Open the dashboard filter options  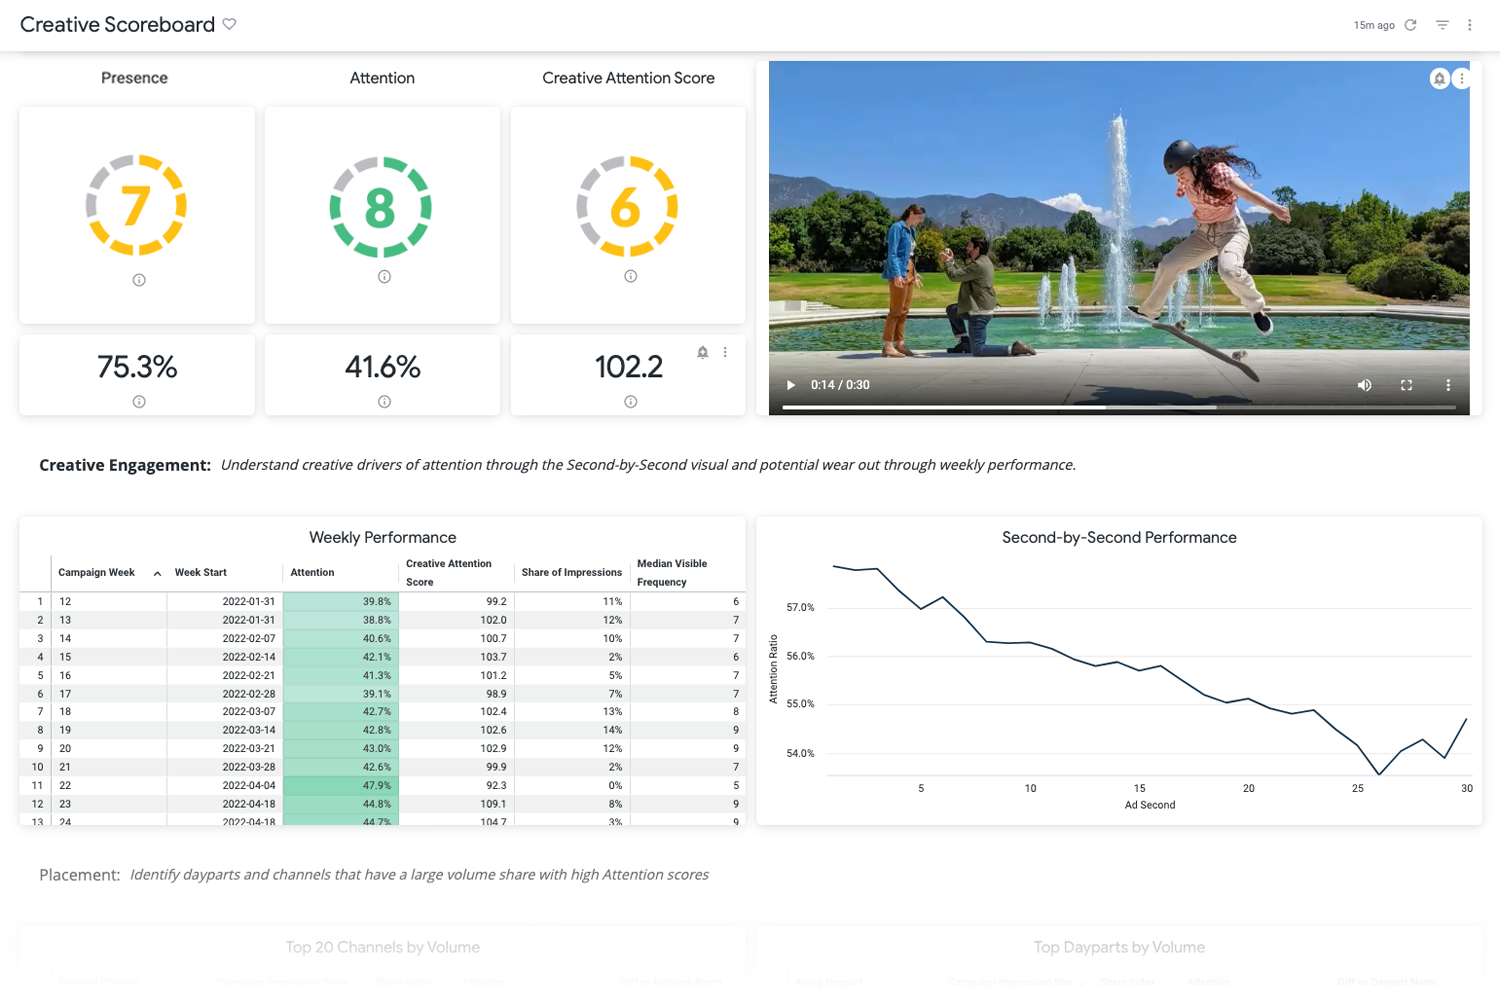(1441, 25)
